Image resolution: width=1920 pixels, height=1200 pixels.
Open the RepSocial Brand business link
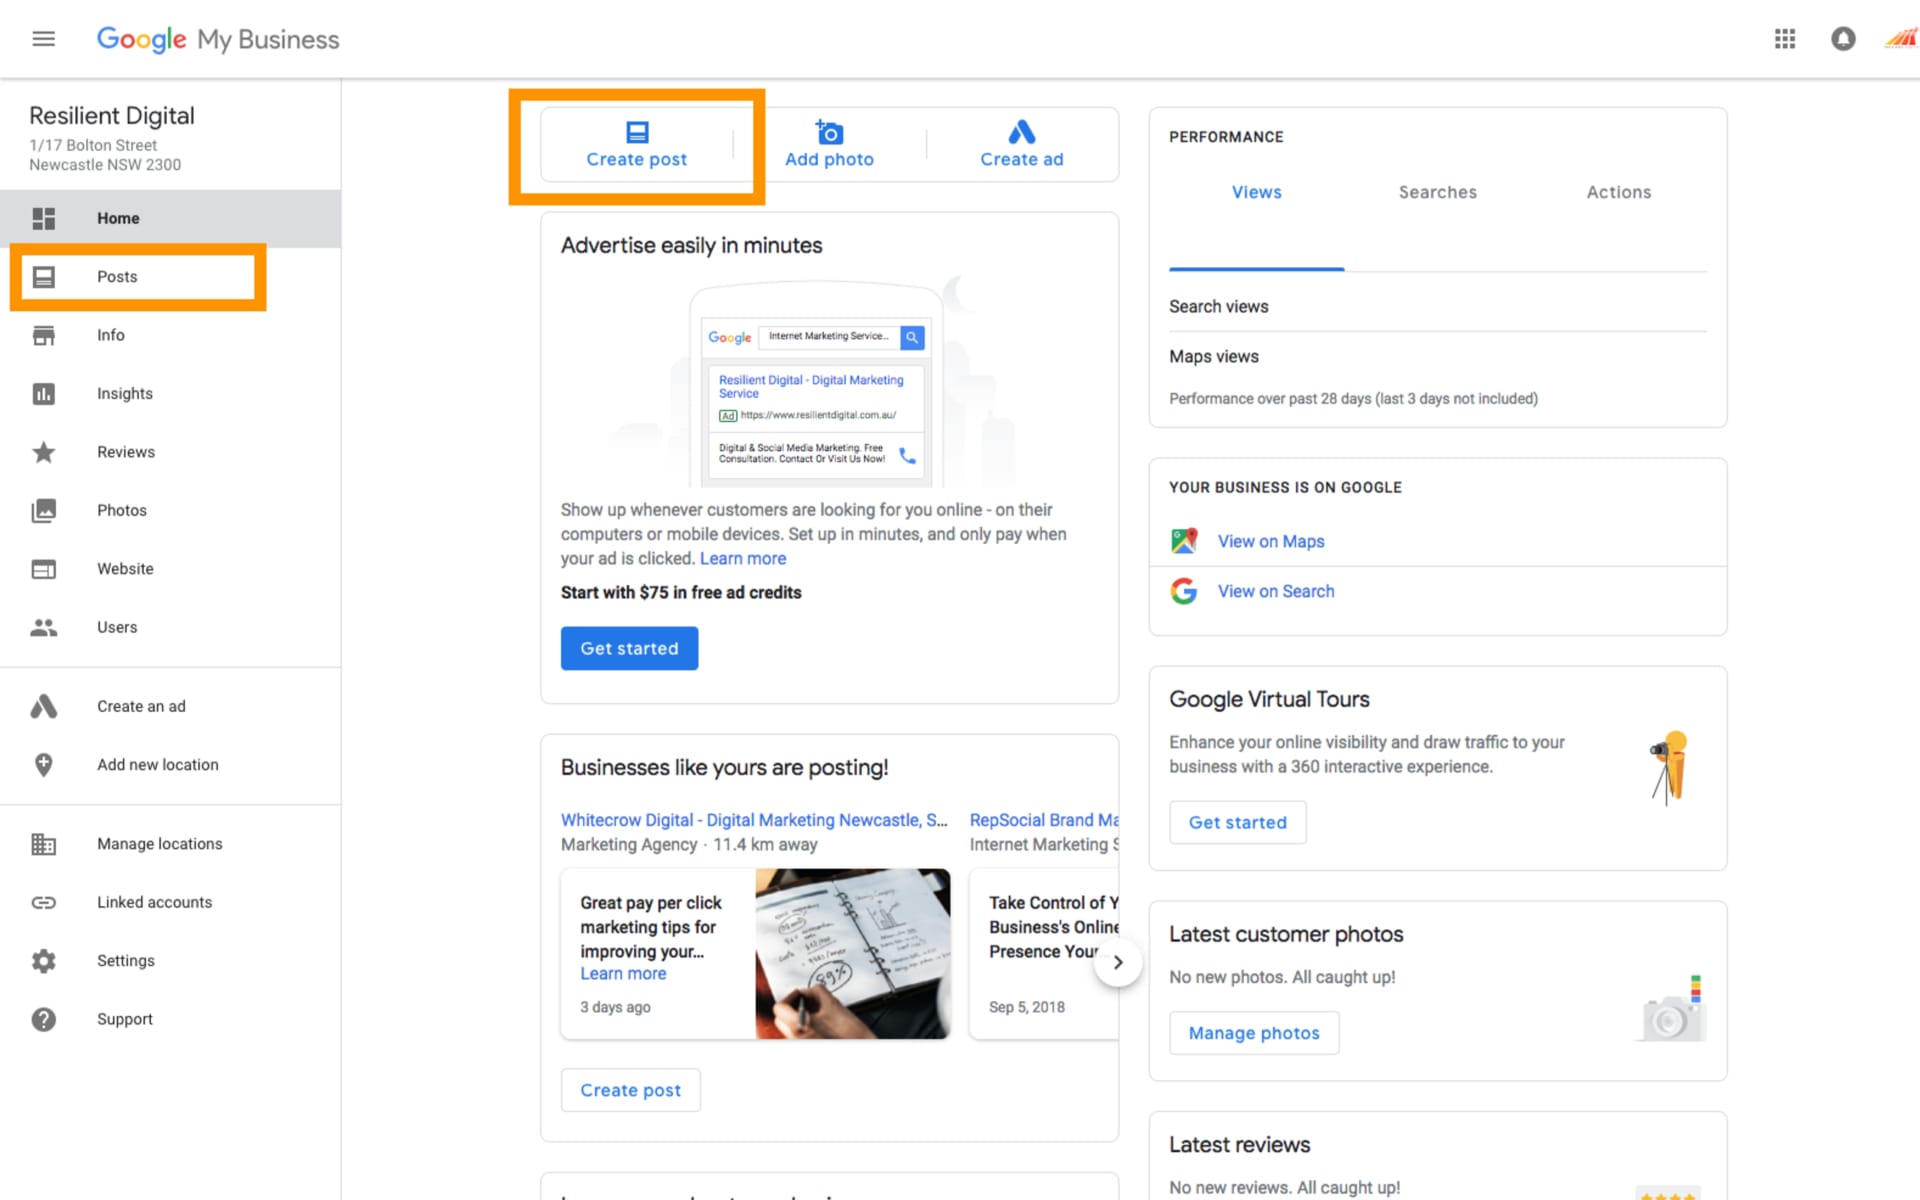1044,820
